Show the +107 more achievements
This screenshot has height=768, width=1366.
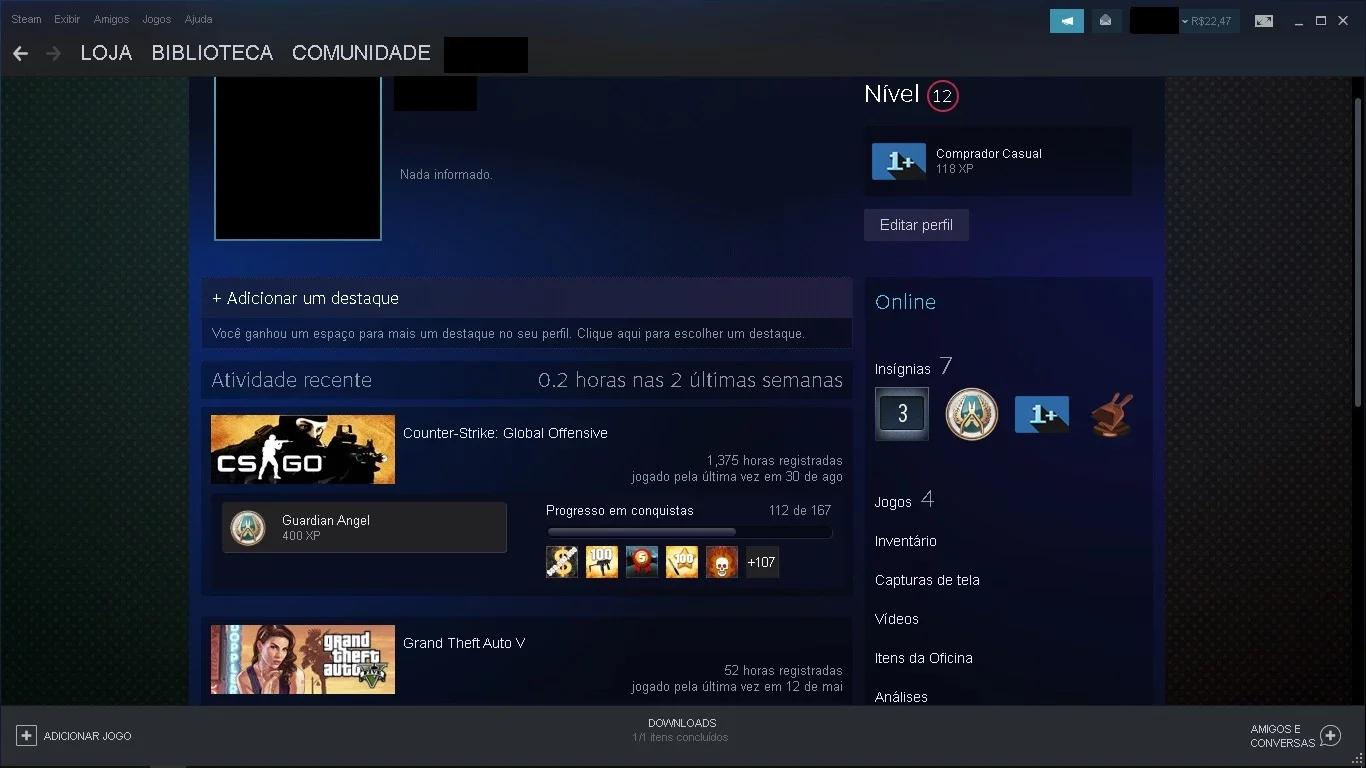click(x=762, y=562)
